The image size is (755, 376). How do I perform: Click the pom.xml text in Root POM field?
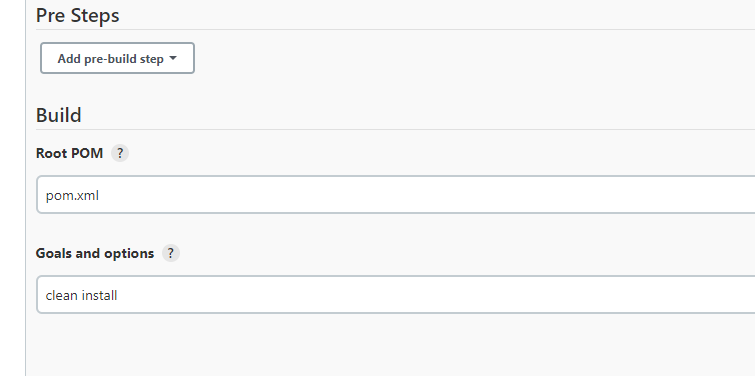pyautogui.click(x=72, y=195)
